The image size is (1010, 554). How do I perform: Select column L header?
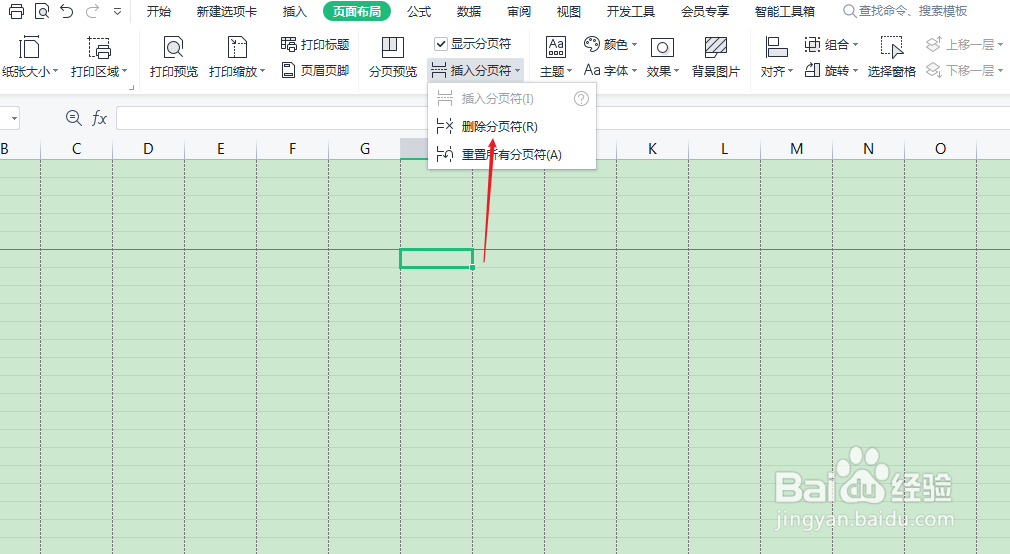click(725, 149)
